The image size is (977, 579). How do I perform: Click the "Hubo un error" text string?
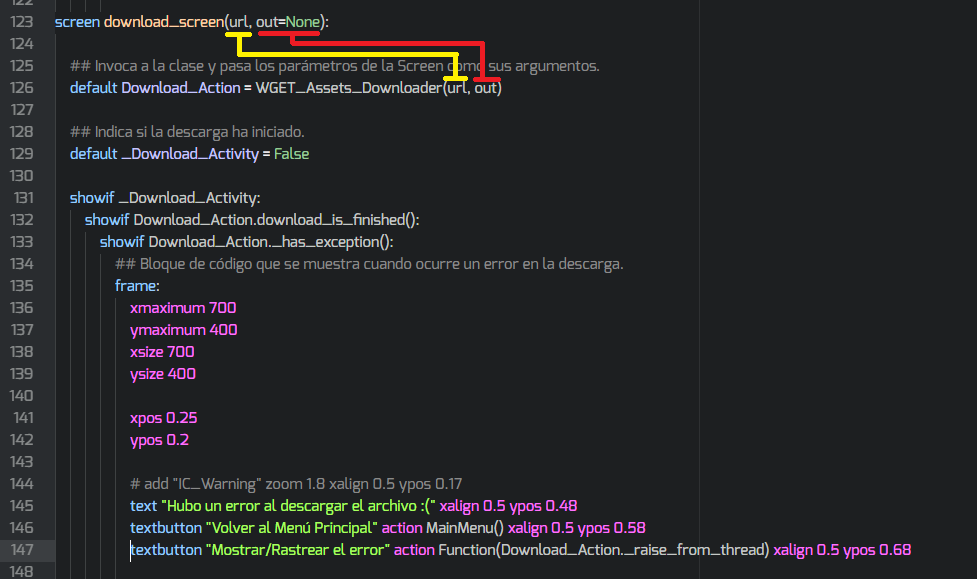tap(298, 506)
